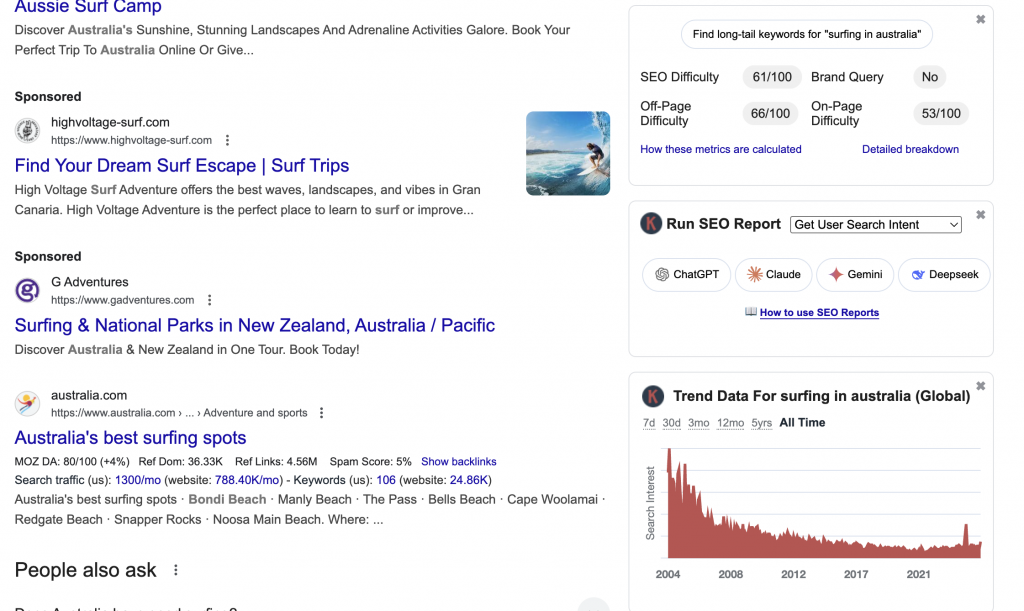
Task: Run the SEO report with ChatGPT
Action: pos(686,274)
